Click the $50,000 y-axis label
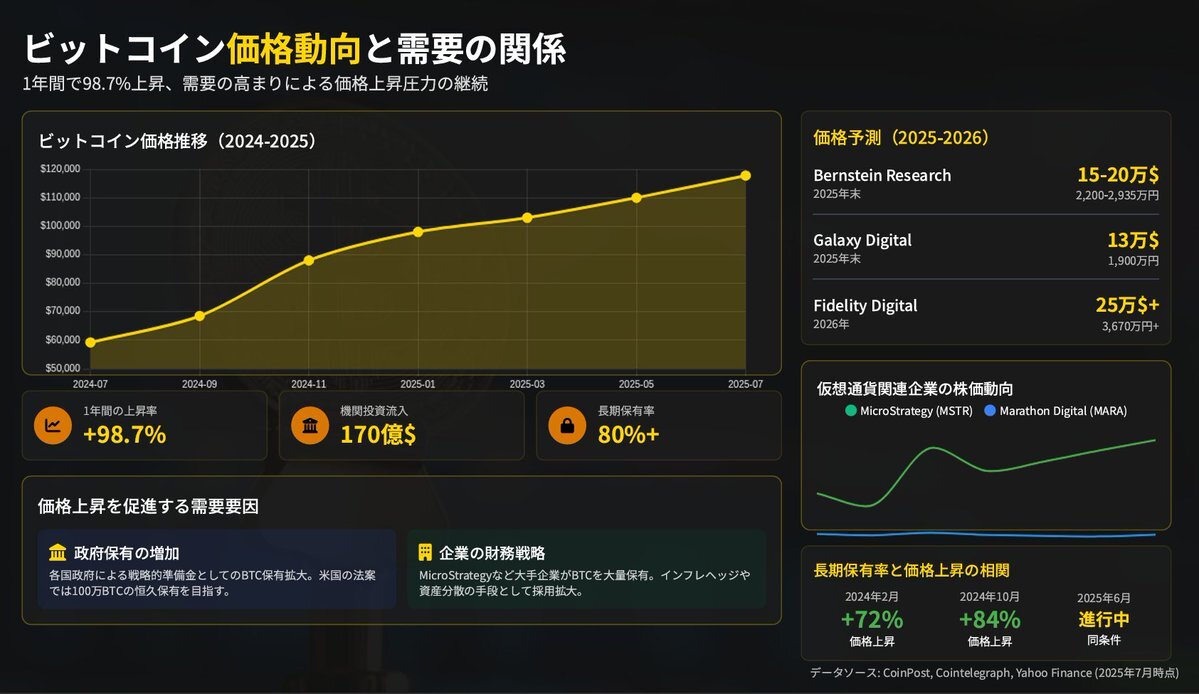The width and height of the screenshot is (1199, 694). pyautogui.click(x=62, y=368)
